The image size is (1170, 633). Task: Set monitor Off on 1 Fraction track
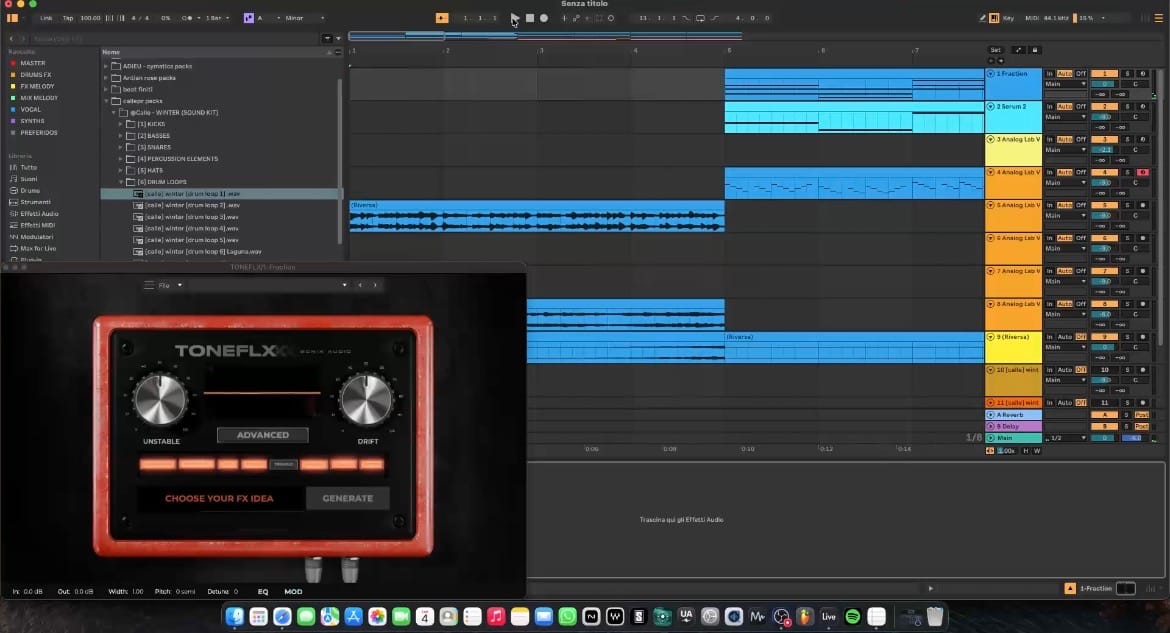[1080, 74]
